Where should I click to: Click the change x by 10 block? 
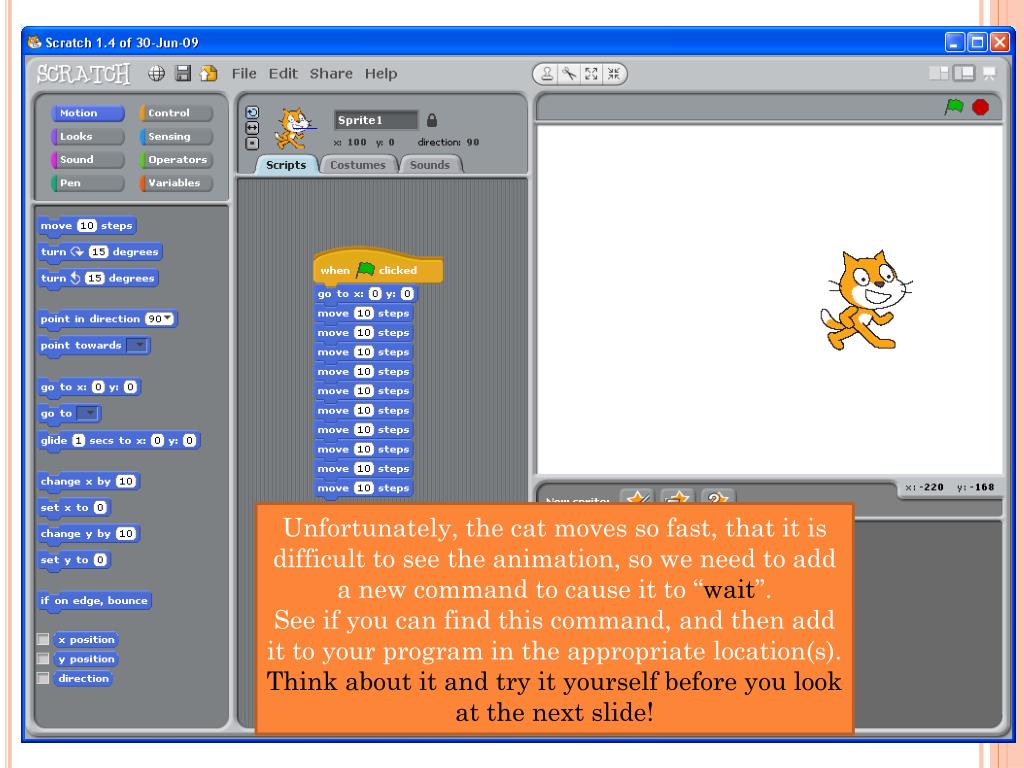pos(88,481)
